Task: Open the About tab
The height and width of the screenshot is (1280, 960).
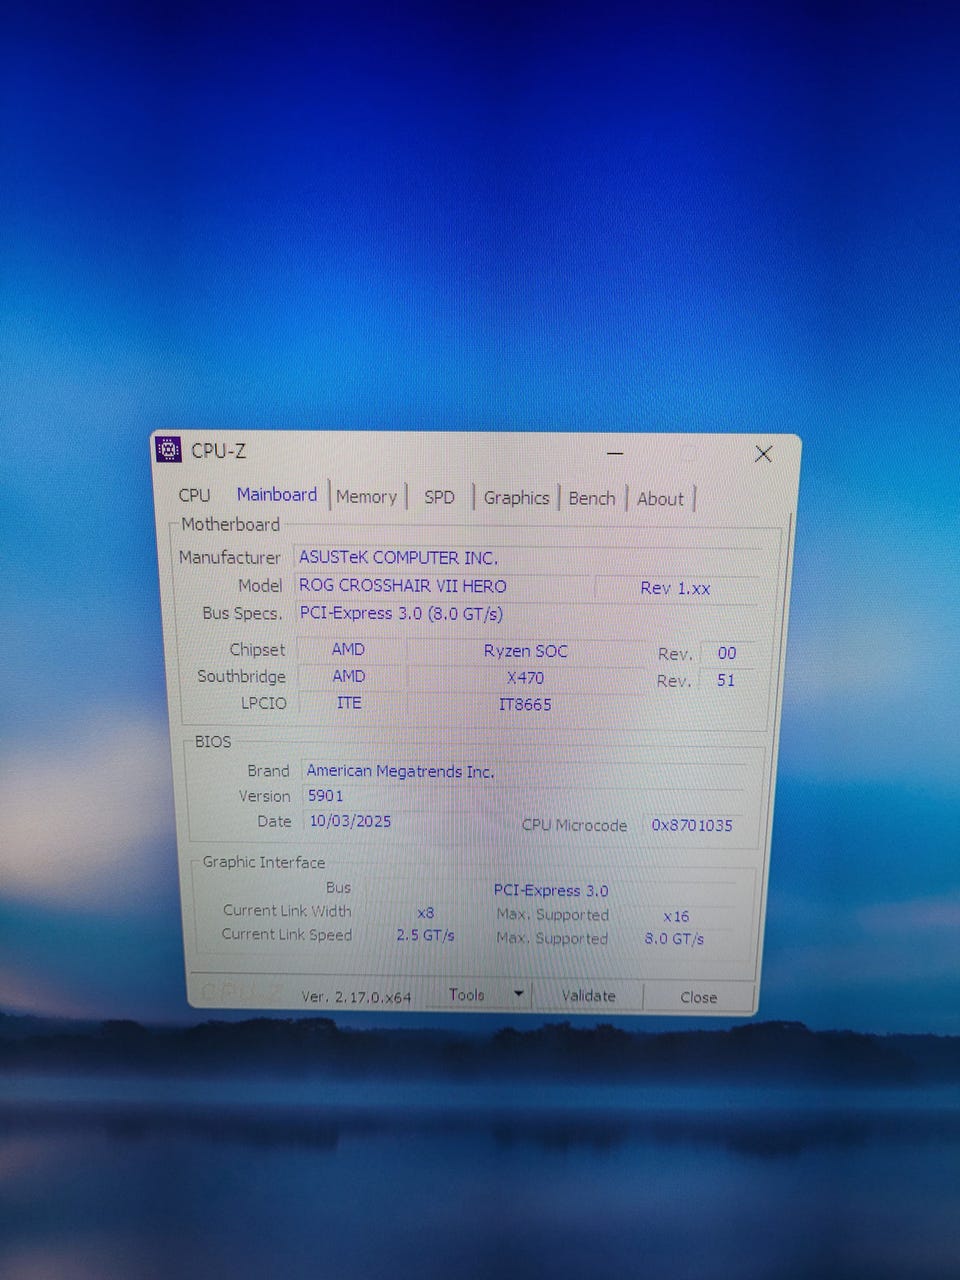Action: [660, 499]
